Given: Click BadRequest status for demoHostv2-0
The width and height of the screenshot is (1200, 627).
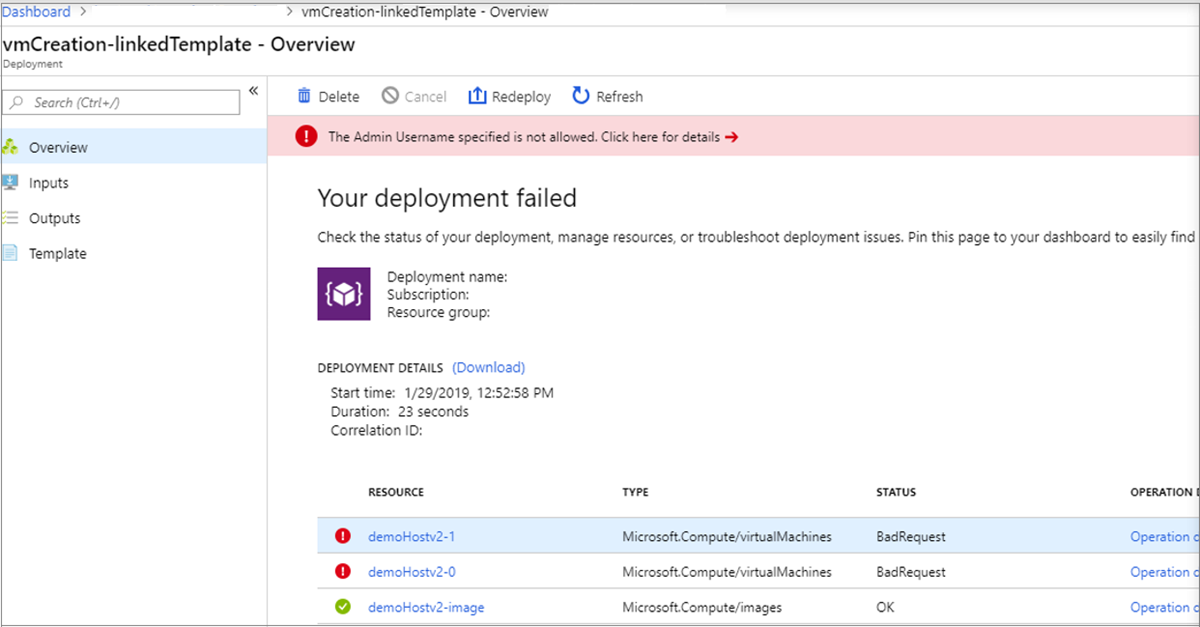Looking at the screenshot, I should 911,572.
